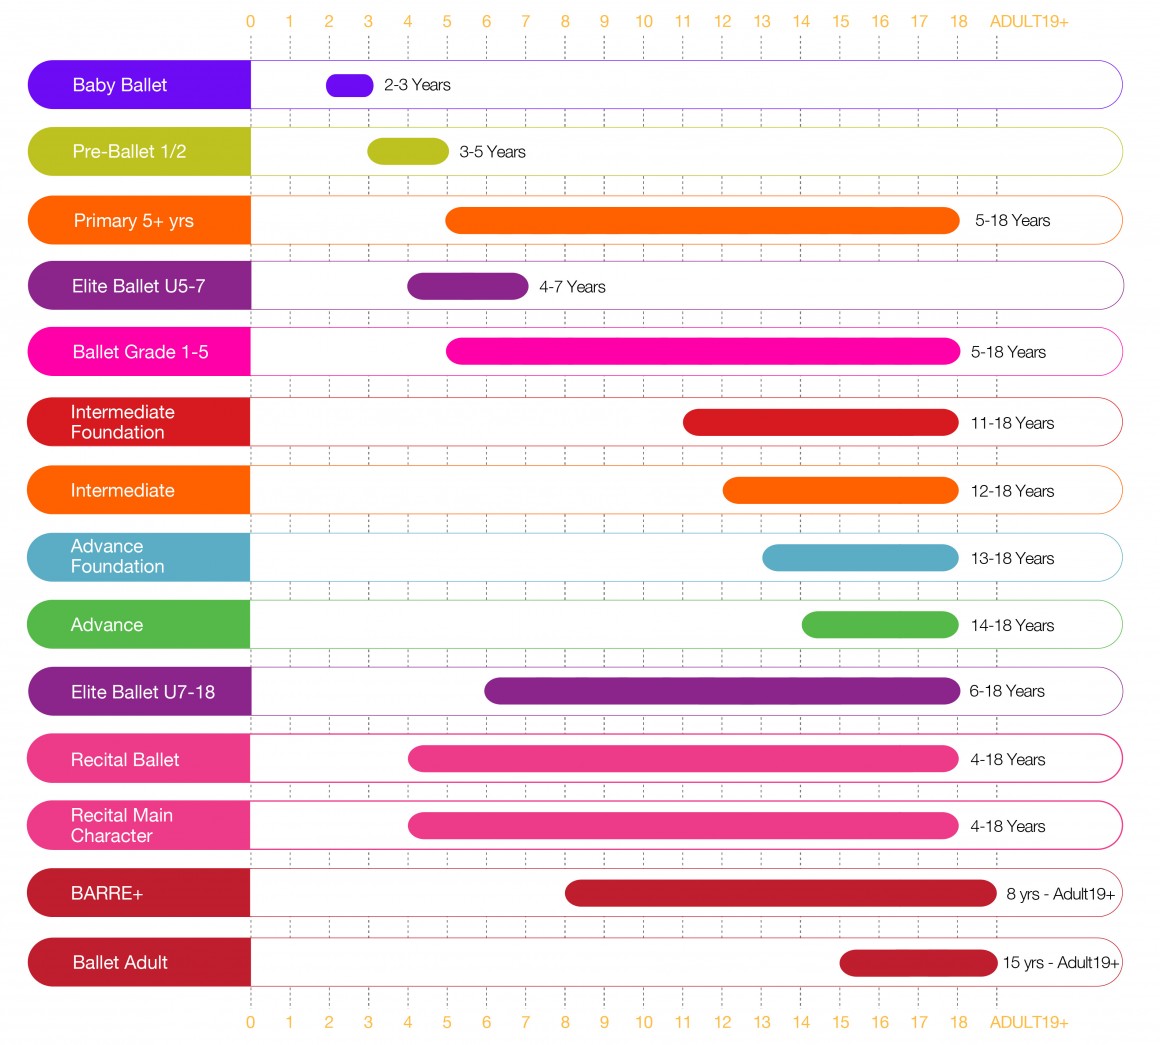Select the Ballet Grade 1-5 label
Image resolution: width=1160 pixels, height=1045 pixels.
[x=140, y=352]
